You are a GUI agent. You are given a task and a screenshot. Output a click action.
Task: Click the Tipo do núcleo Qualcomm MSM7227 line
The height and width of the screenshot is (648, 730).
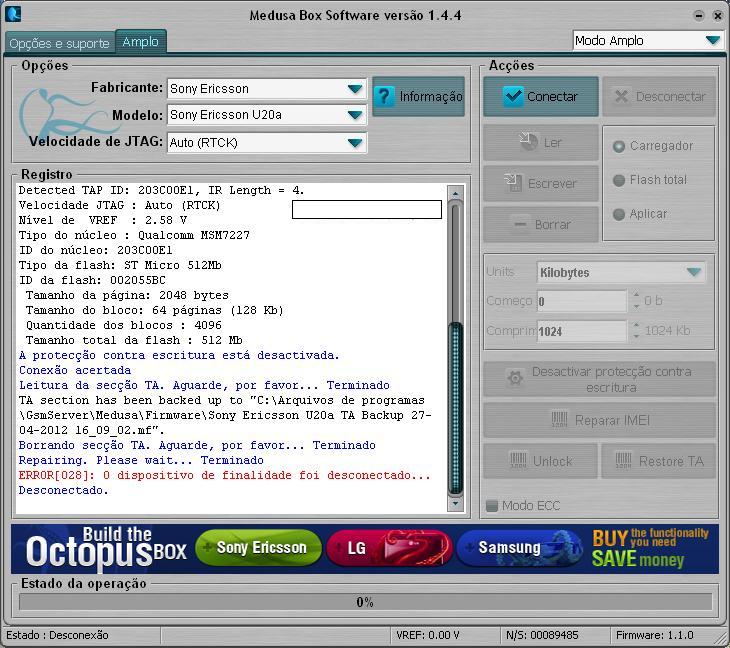[x=134, y=235]
